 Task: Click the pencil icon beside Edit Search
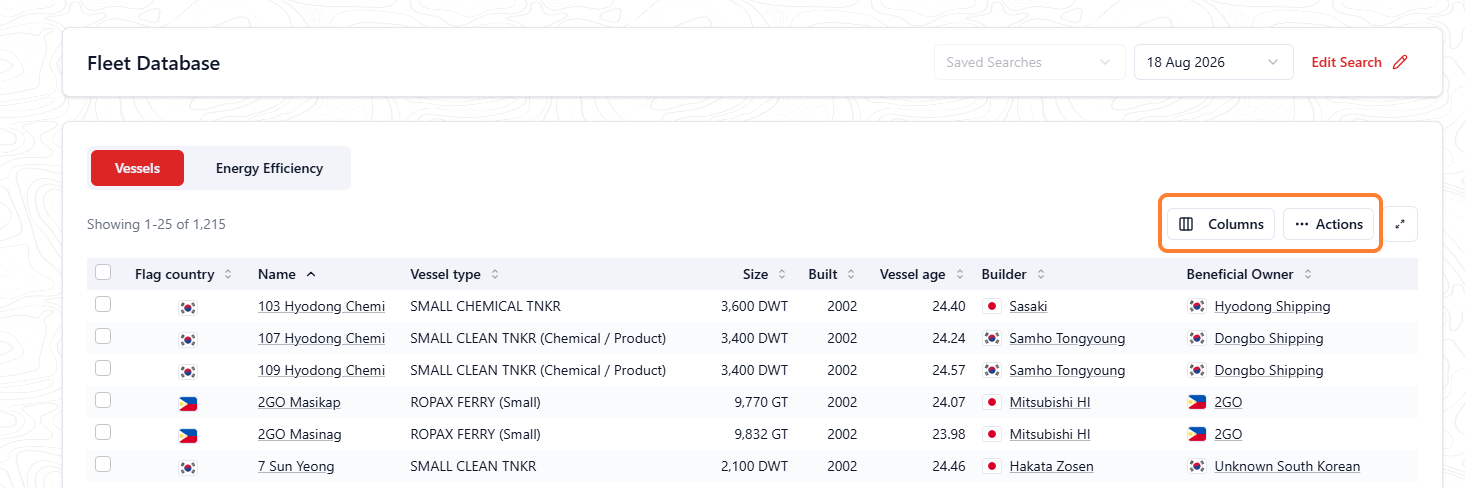[x=1400, y=62]
